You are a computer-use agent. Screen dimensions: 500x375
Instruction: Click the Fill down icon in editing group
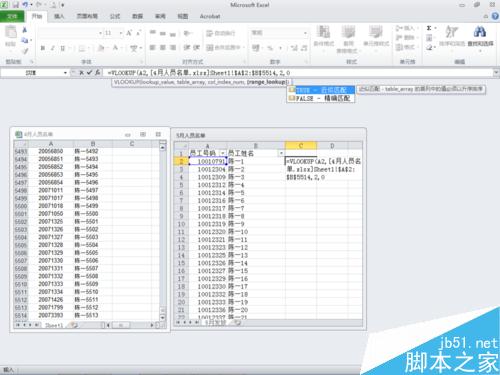click(429, 38)
